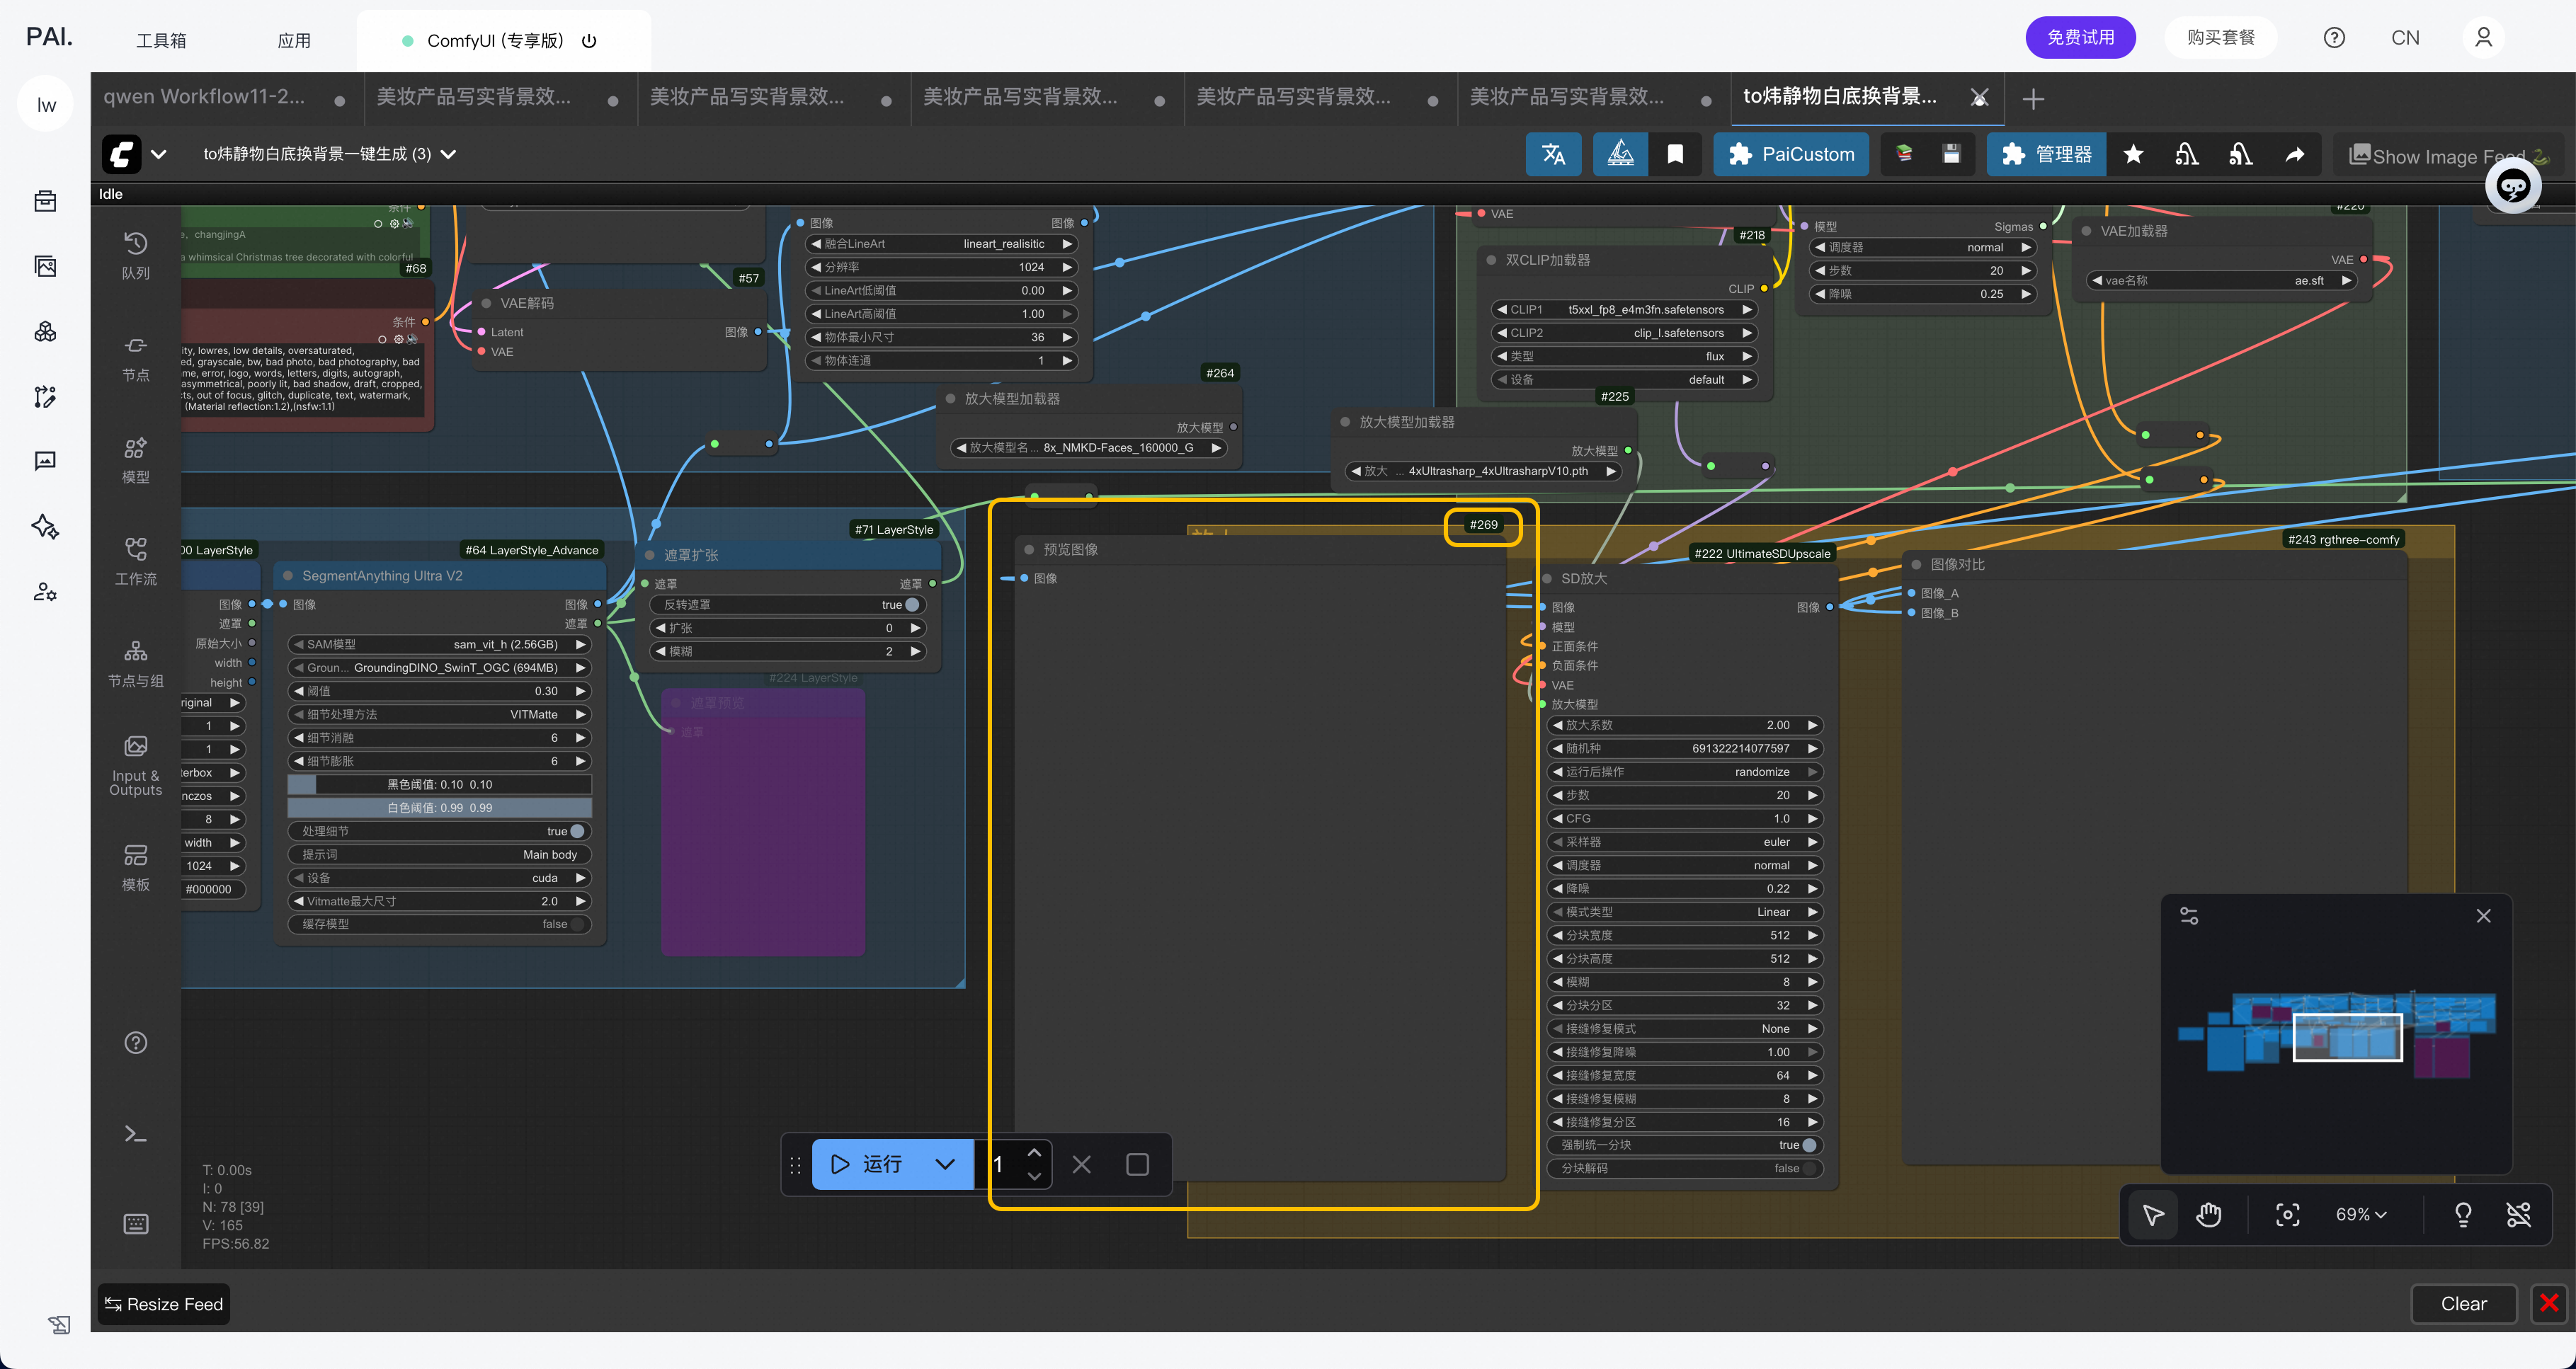
Task: Open the console terminal icon
Action: [136, 1134]
